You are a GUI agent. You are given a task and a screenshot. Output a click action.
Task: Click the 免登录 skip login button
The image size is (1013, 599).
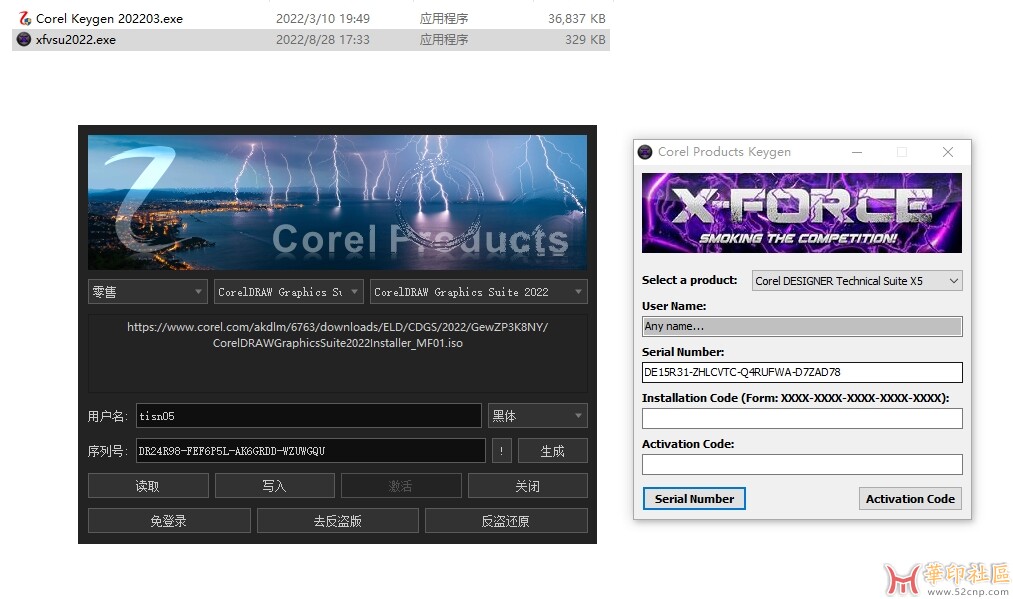click(169, 521)
